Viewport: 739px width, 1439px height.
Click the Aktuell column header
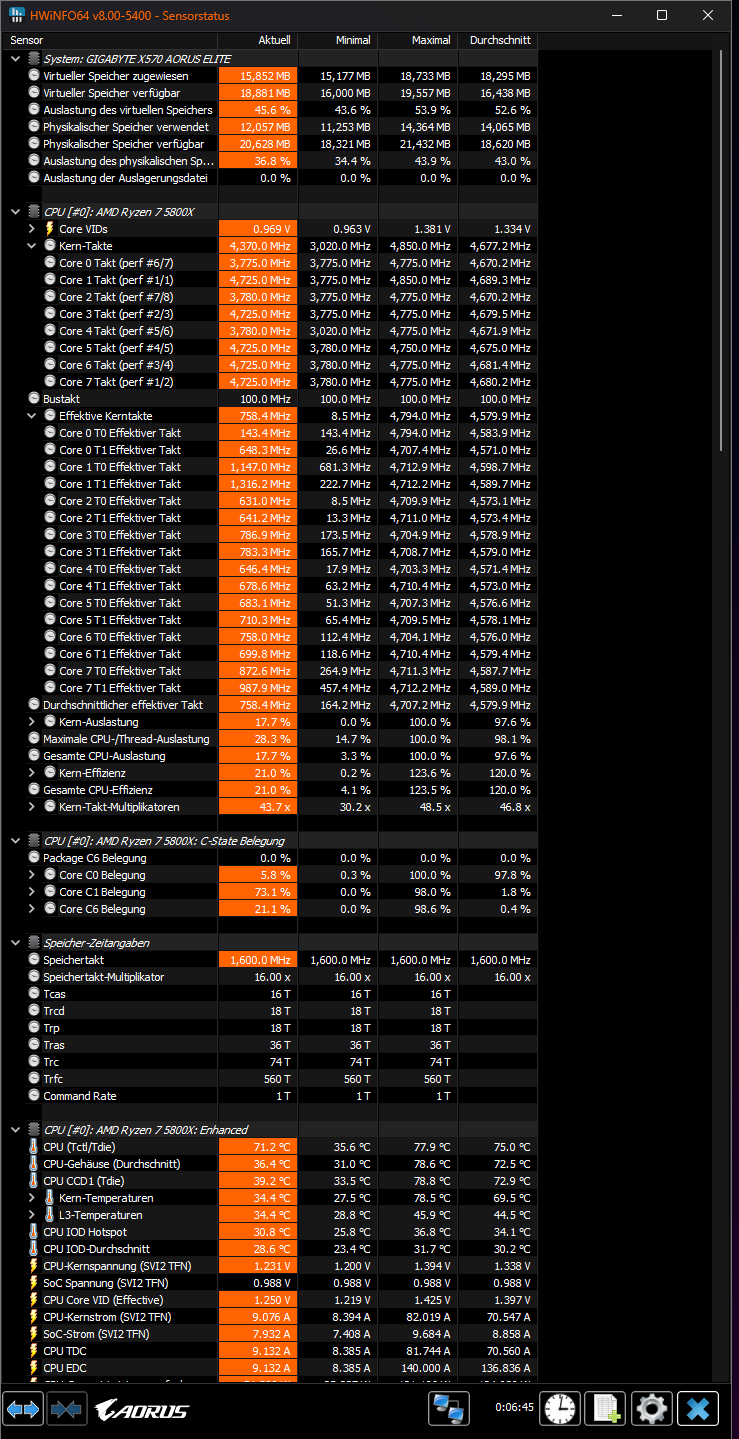click(257, 40)
